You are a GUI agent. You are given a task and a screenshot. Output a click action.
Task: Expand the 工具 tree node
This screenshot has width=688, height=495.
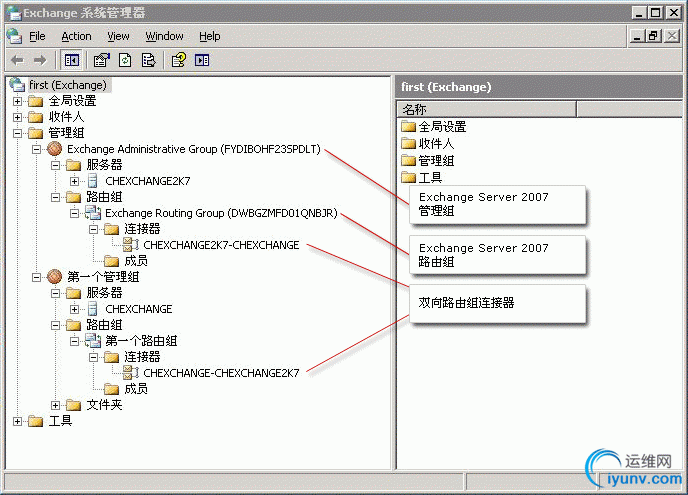point(18,421)
